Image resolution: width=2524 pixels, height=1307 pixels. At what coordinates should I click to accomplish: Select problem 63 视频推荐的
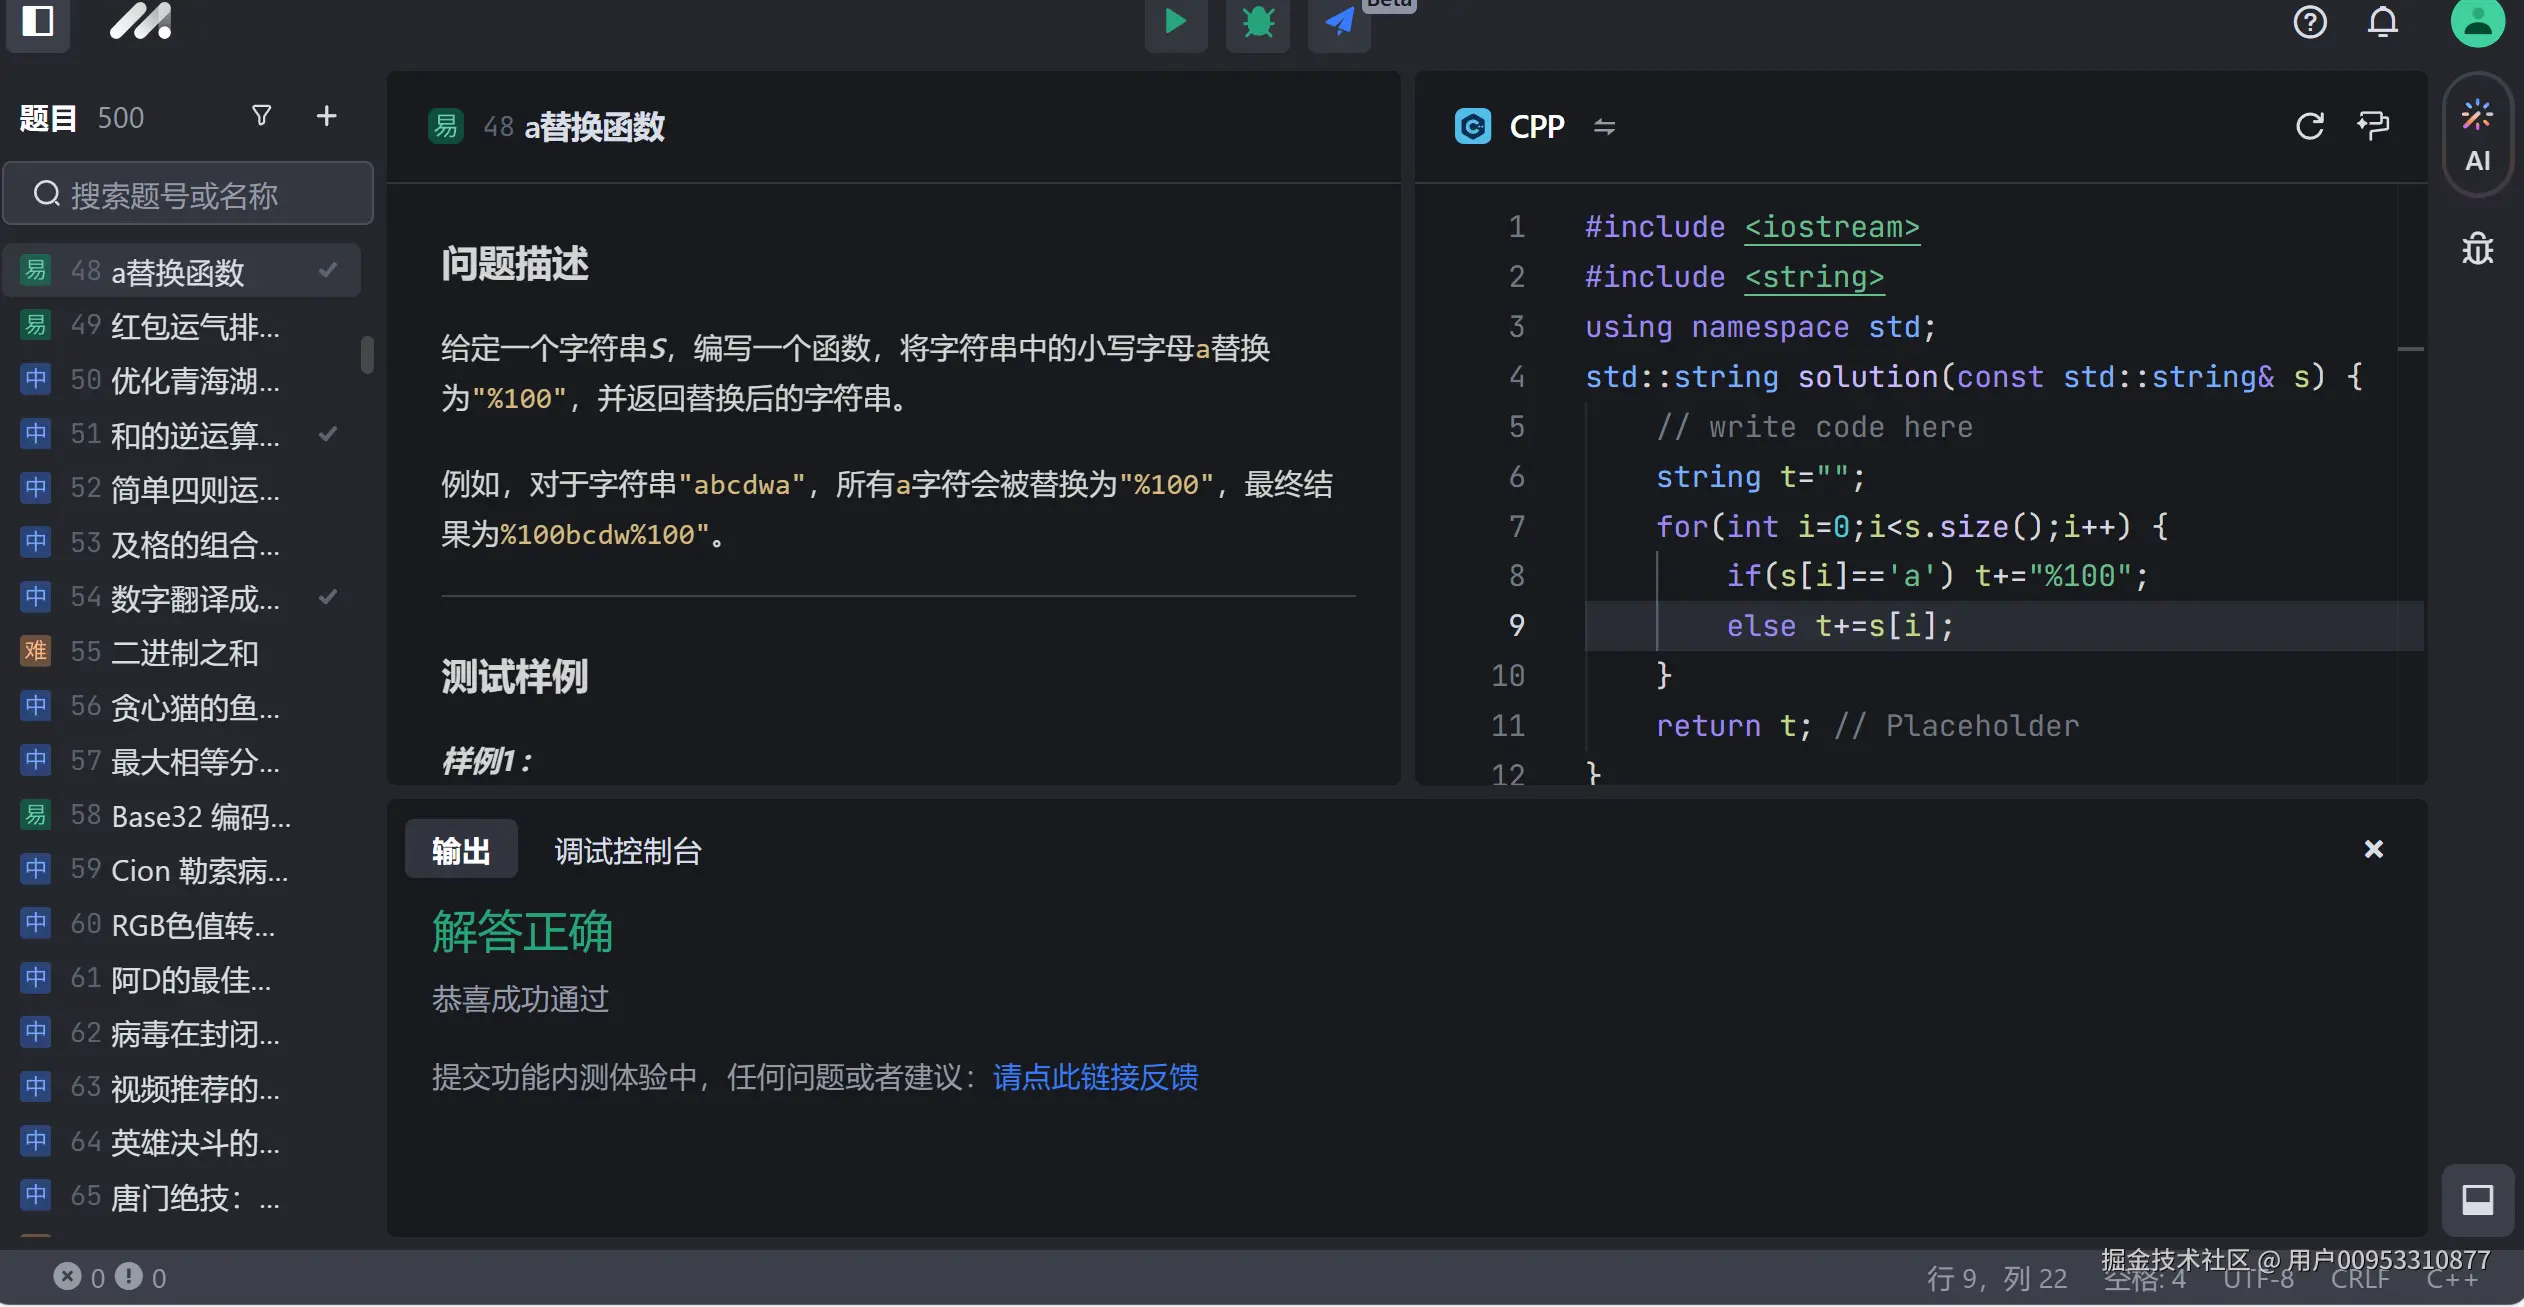tap(182, 1087)
